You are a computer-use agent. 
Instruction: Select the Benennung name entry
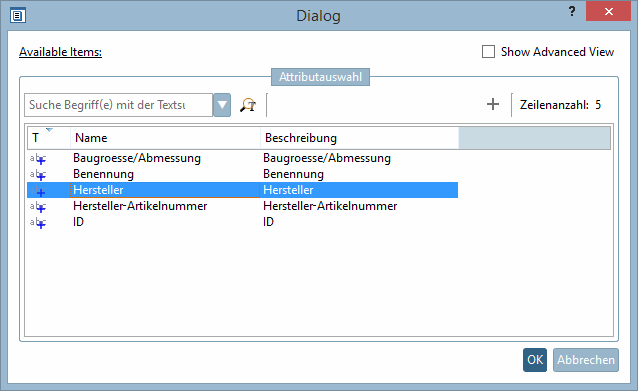pos(103,174)
